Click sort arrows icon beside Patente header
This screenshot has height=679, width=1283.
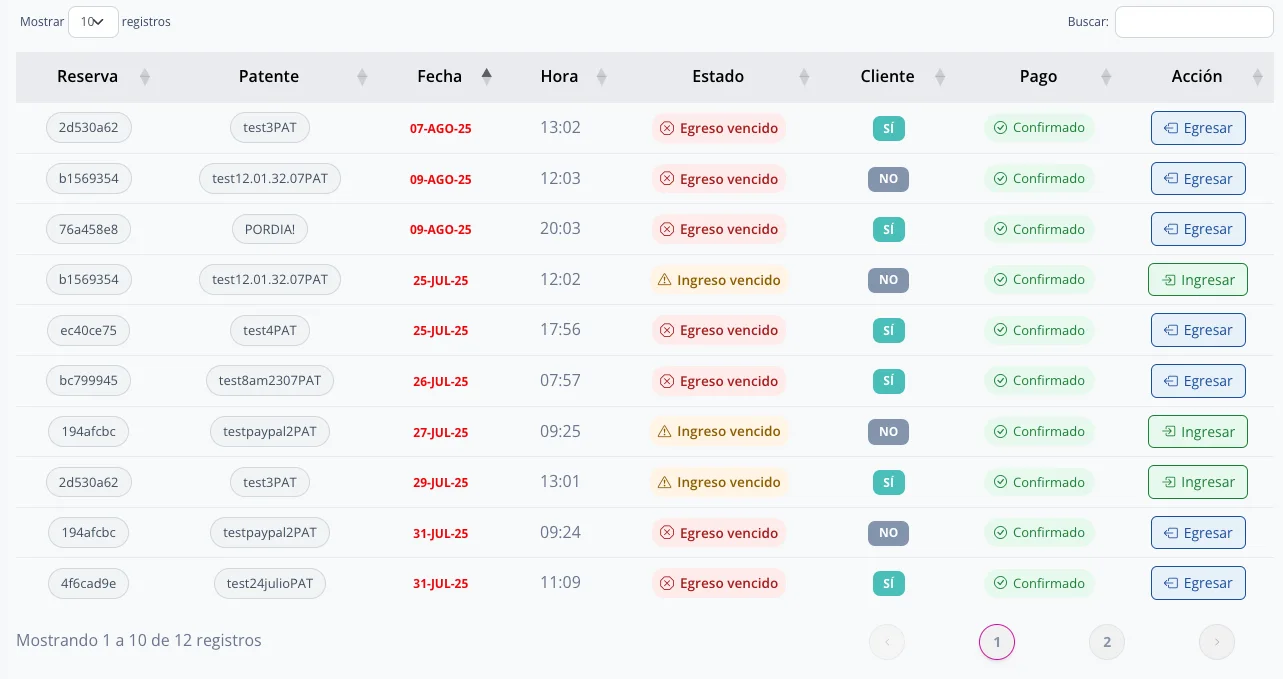362,77
